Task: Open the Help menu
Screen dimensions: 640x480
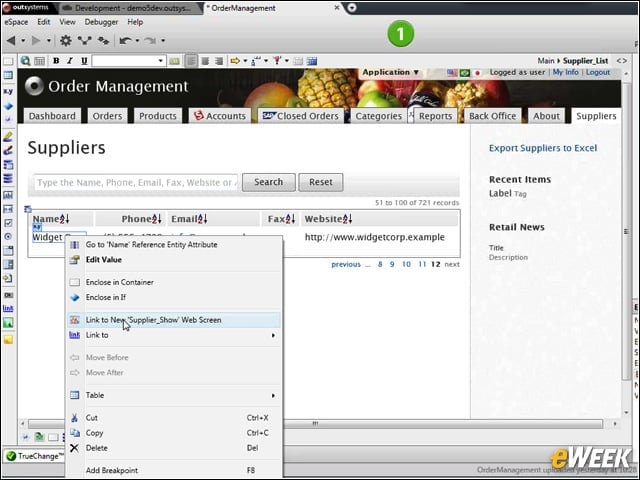Action: point(135,22)
